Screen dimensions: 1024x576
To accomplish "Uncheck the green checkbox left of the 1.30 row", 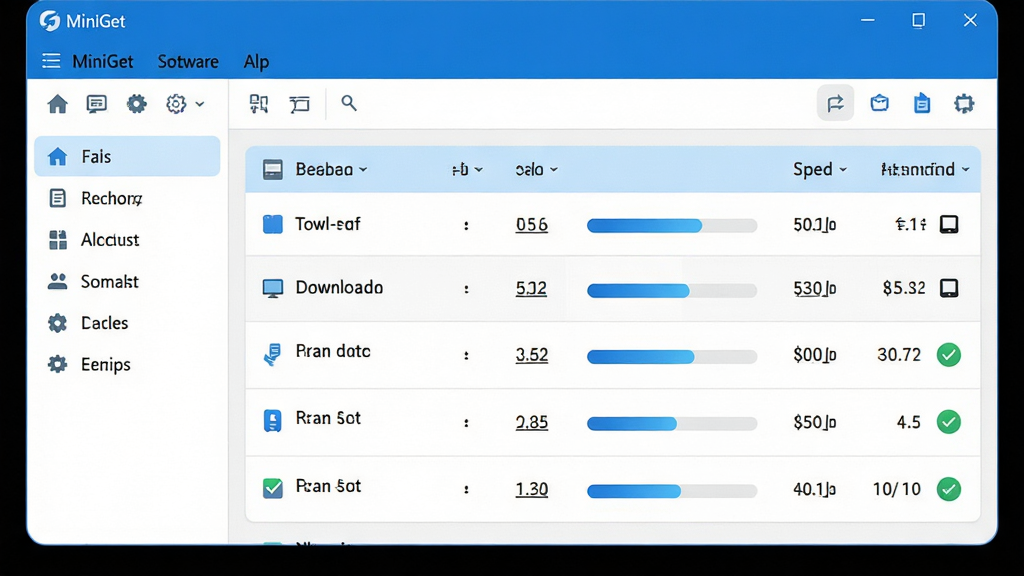I will coord(273,488).
